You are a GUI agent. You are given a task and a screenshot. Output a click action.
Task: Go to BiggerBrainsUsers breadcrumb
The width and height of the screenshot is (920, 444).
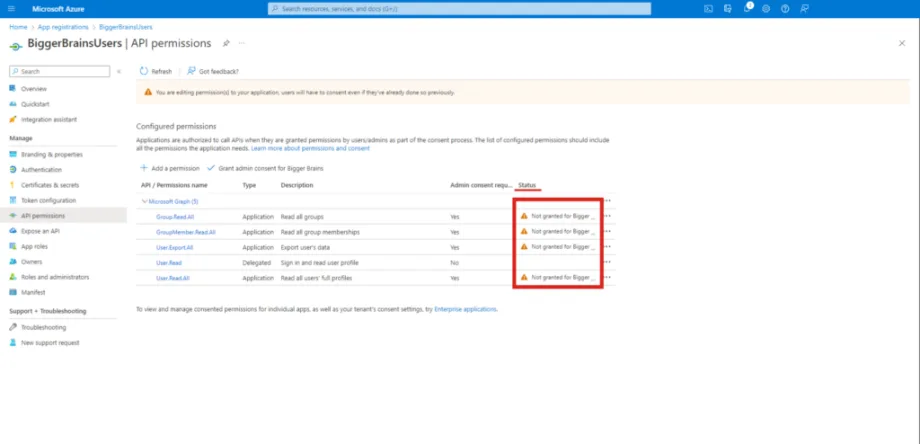[126, 27]
